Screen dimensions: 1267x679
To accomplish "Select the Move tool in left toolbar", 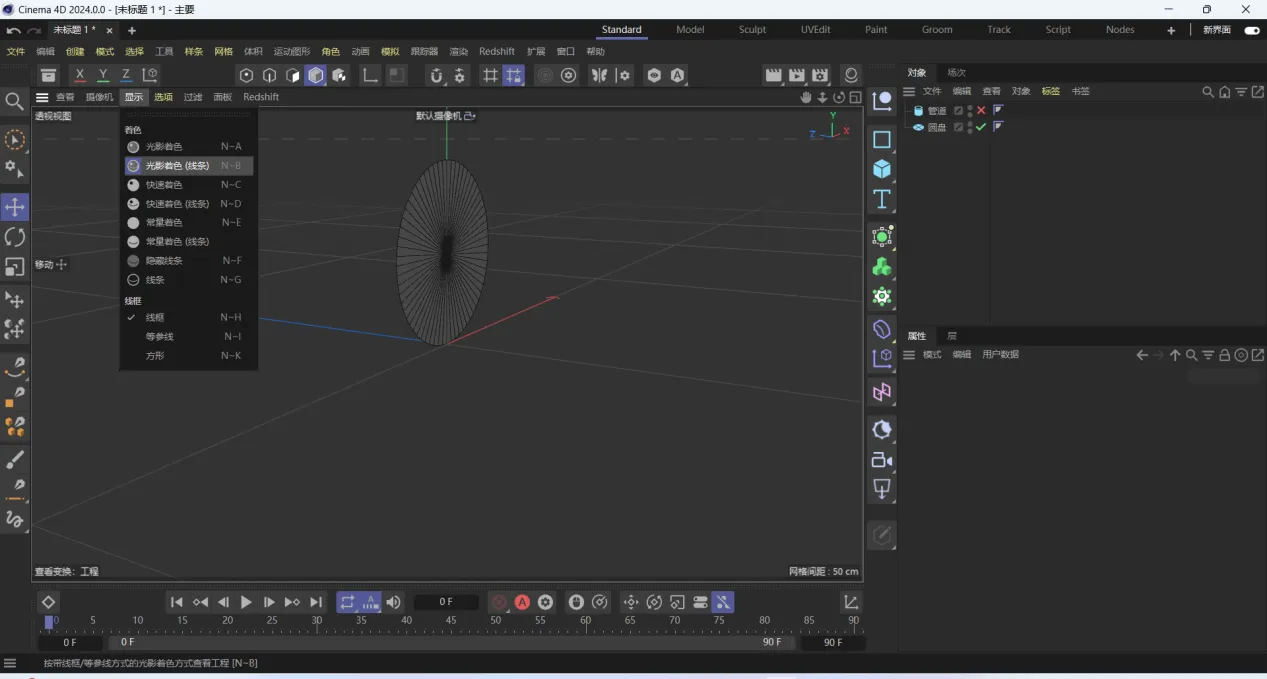I will [15, 207].
